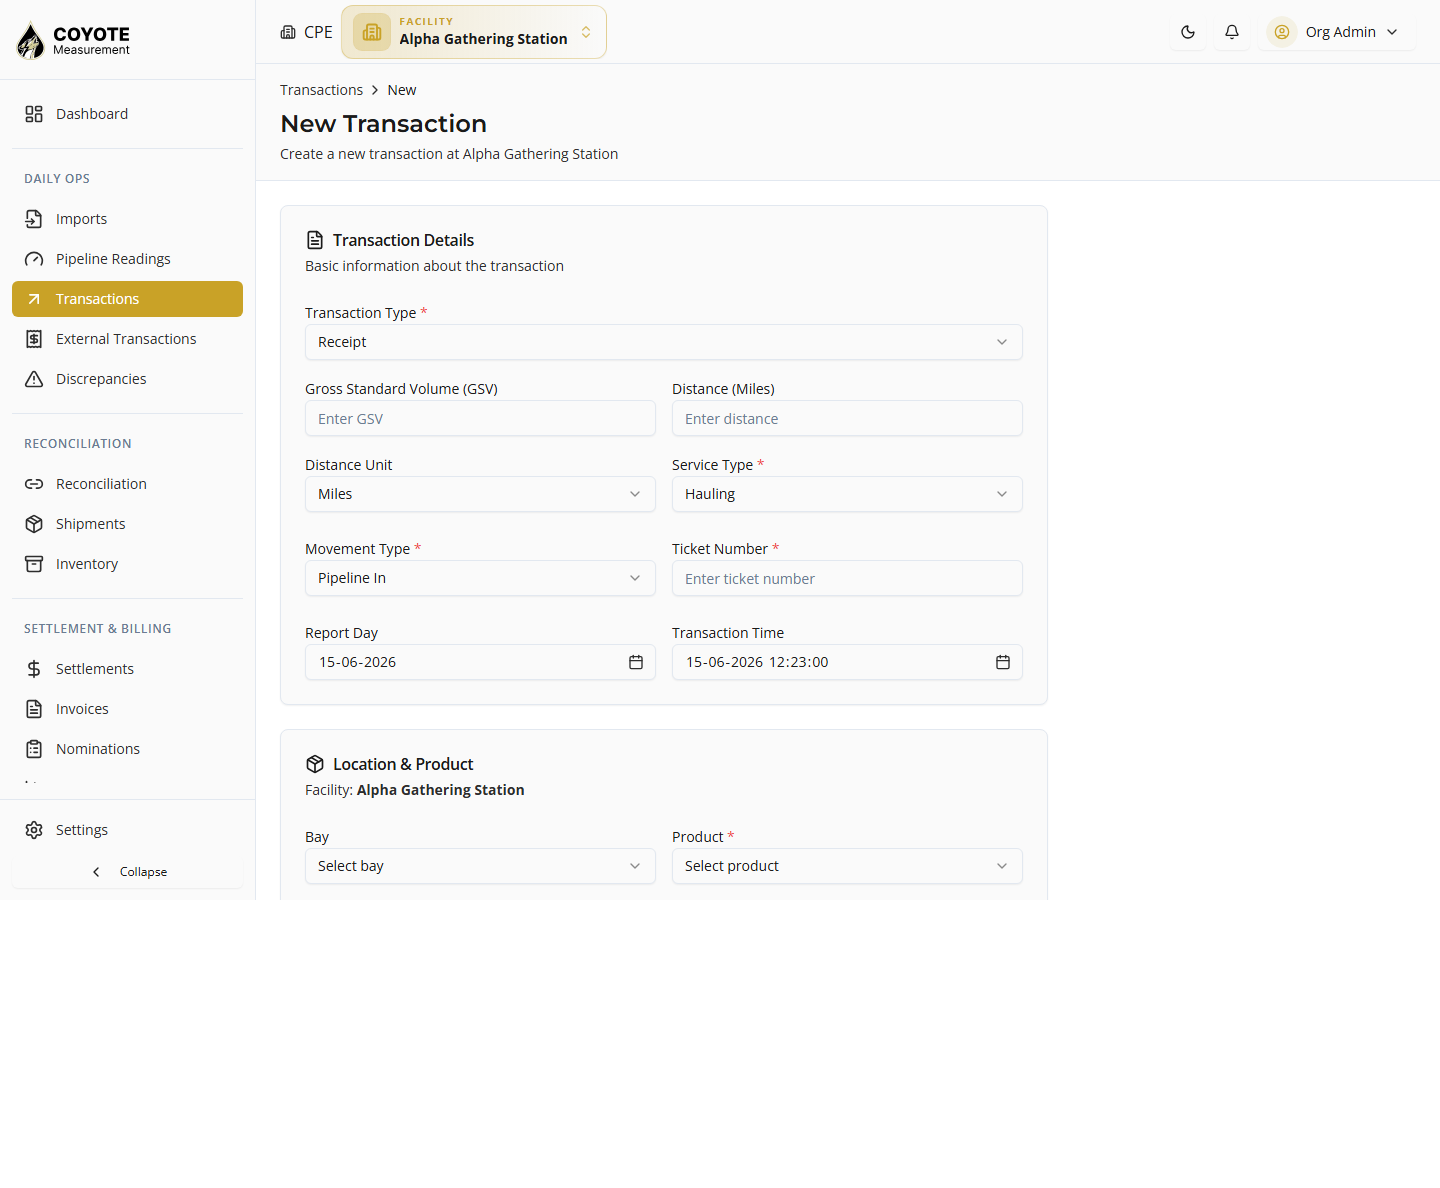This screenshot has height=1188, width=1440.
Task: Click the Inventory archive icon
Action: pyautogui.click(x=34, y=564)
